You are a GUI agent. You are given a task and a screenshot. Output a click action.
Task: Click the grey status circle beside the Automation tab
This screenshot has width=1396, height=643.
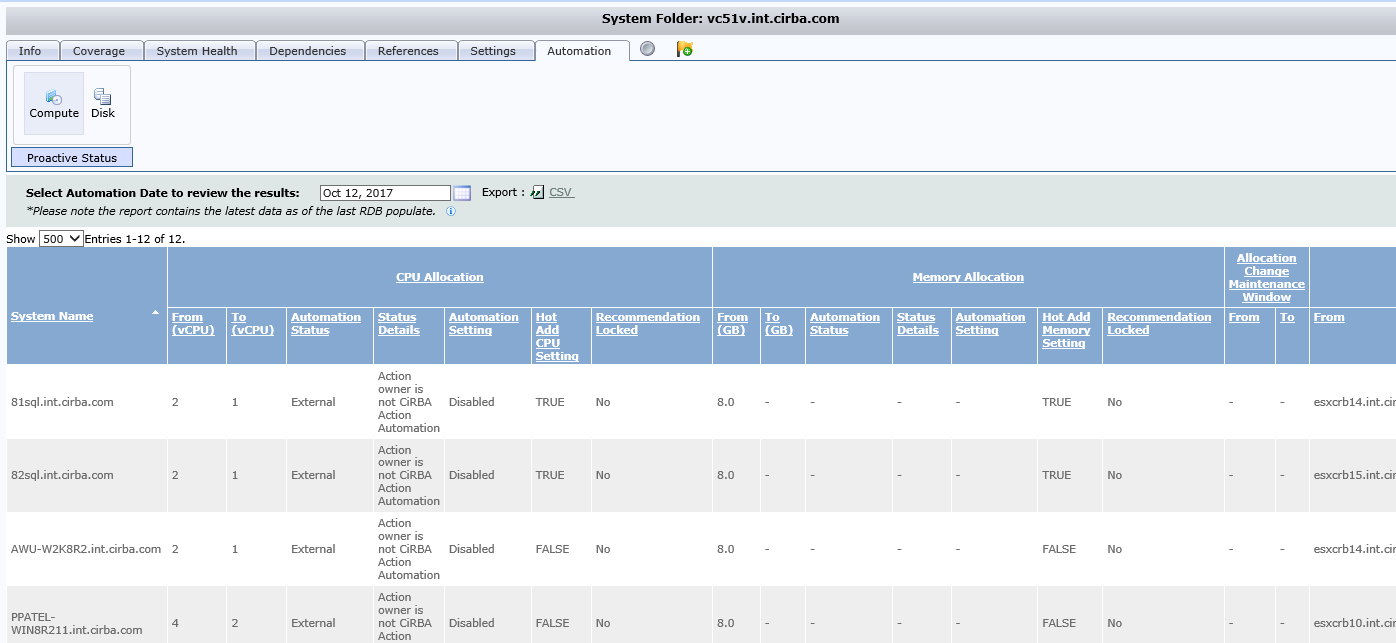646,47
